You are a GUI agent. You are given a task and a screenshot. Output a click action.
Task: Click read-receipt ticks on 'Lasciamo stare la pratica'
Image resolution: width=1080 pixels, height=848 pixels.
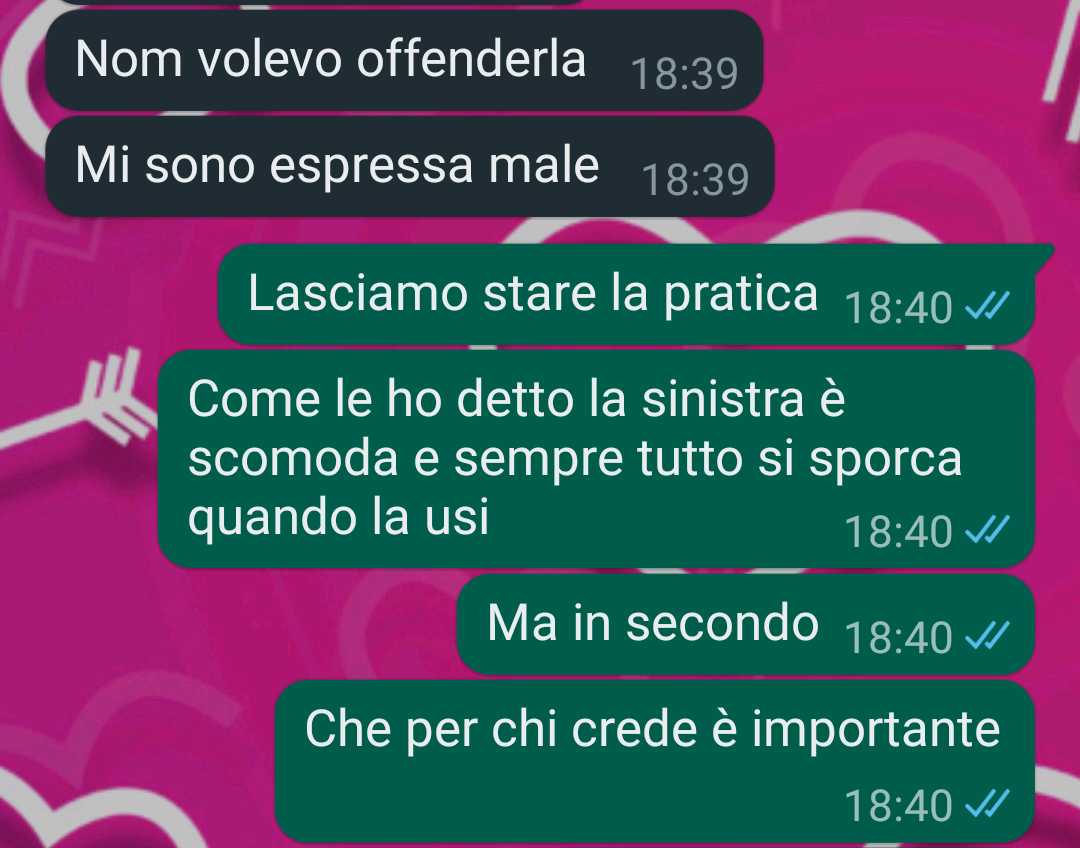987,306
